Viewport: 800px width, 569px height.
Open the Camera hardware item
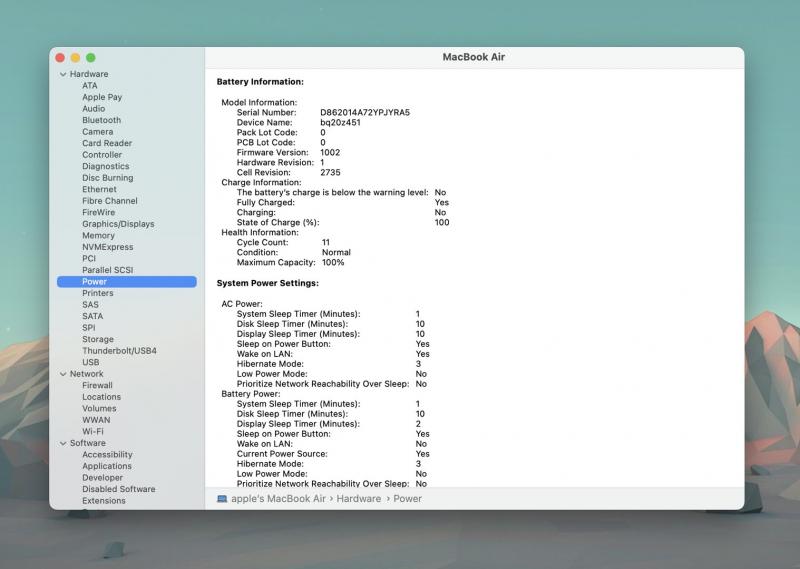pyautogui.click(x=97, y=132)
